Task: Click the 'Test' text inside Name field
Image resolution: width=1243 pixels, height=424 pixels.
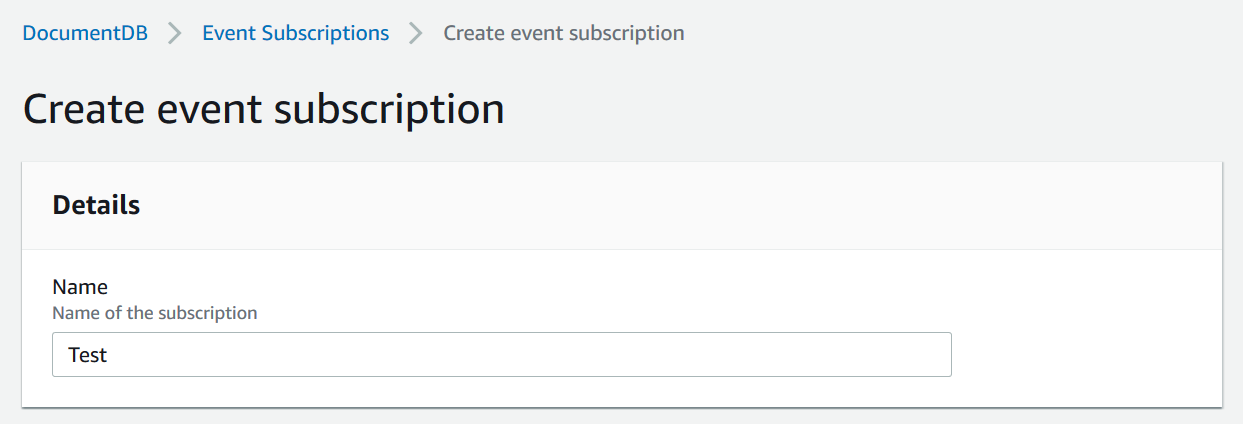Action: point(87,355)
